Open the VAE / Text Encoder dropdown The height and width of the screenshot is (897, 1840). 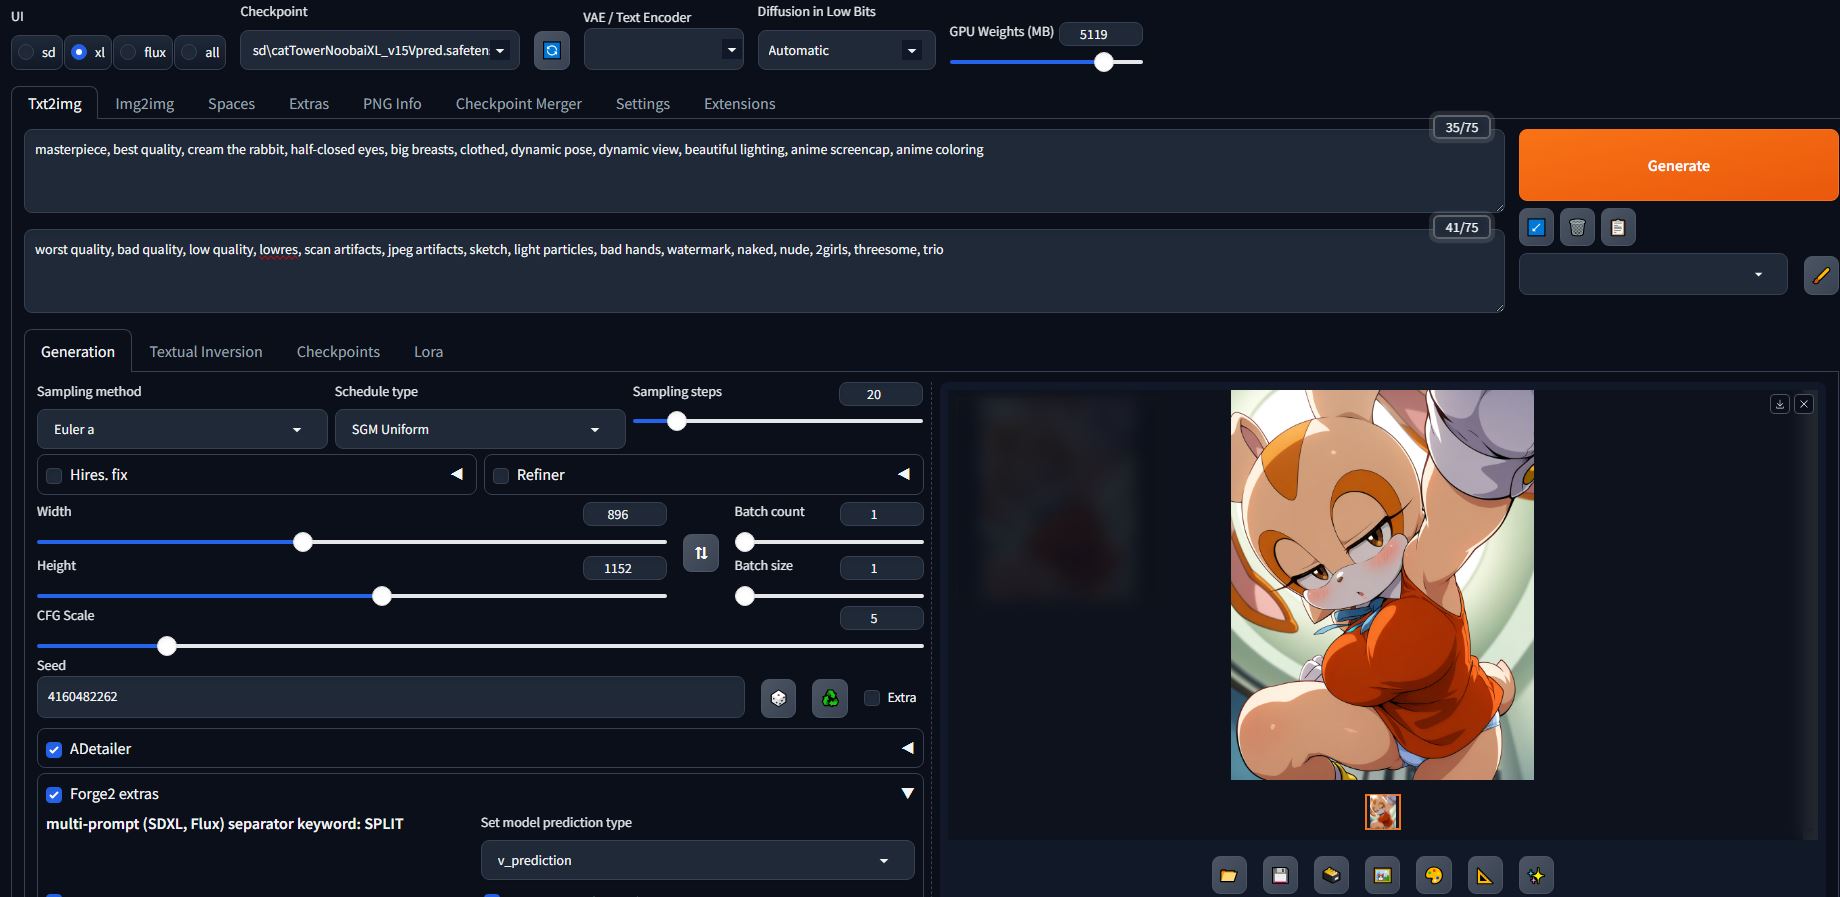[663, 50]
